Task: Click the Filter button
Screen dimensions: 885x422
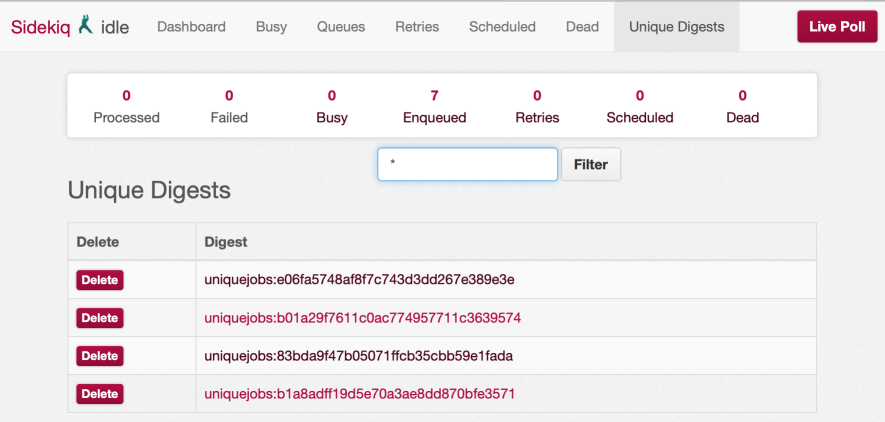Action: pyautogui.click(x=591, y=165)
